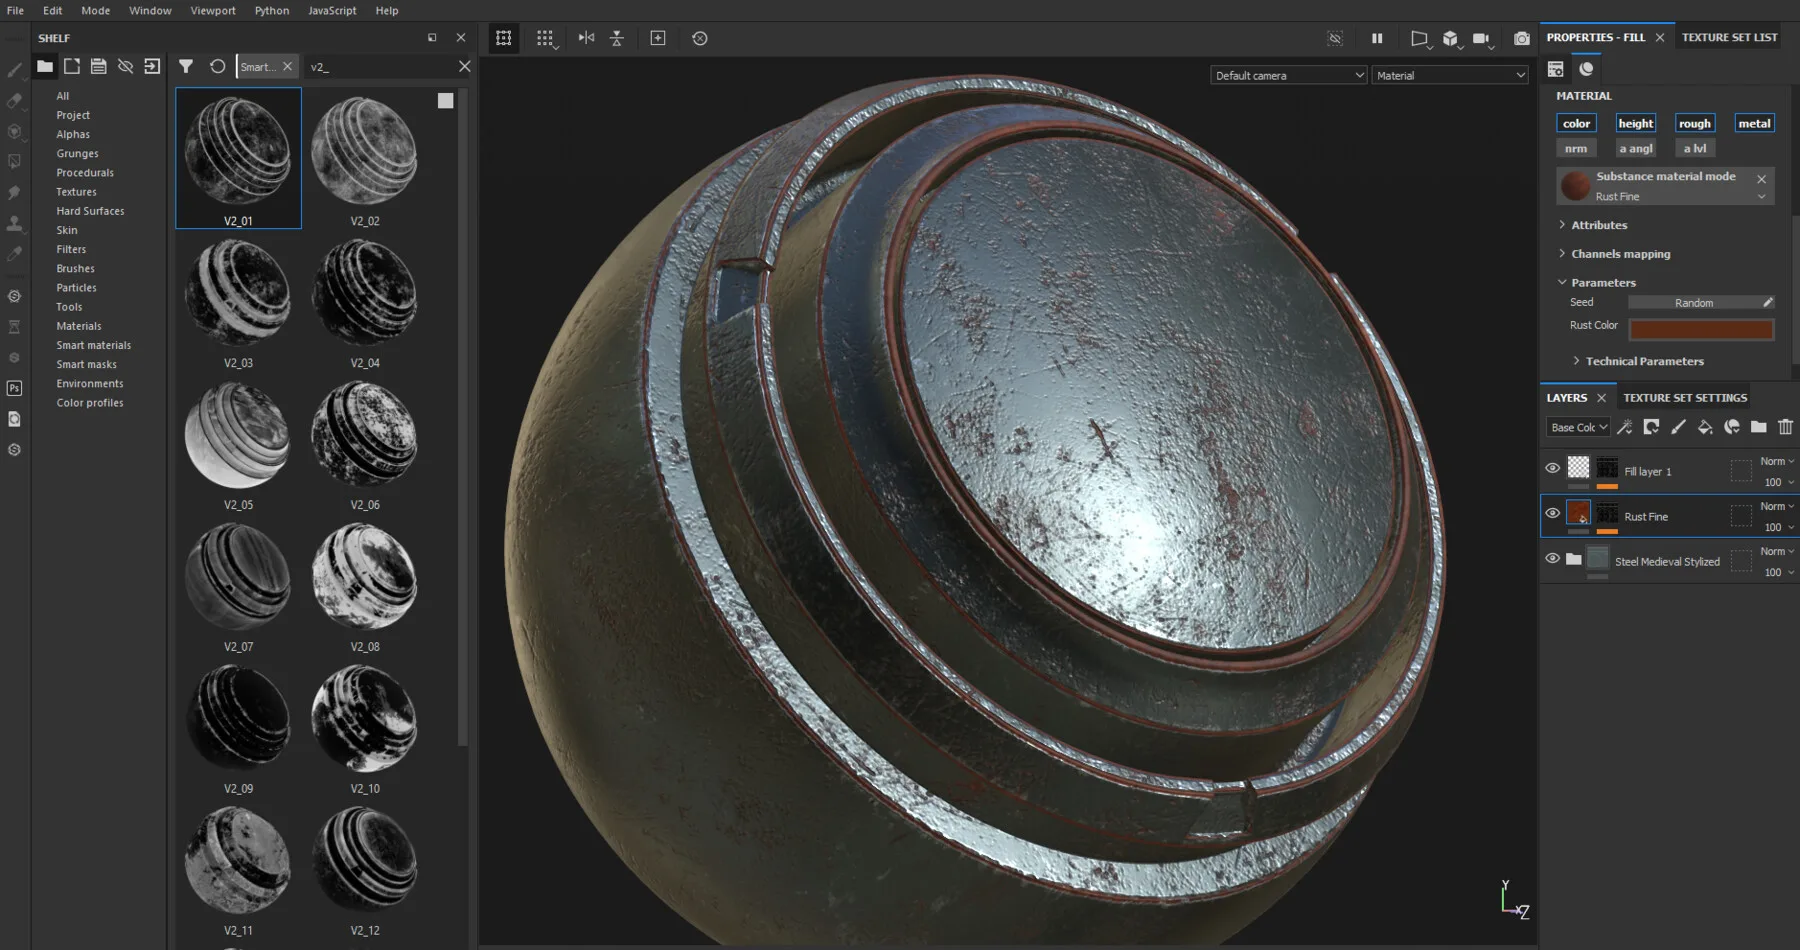Select the Smudge tool in left toolbar

(x=14, y=192)
